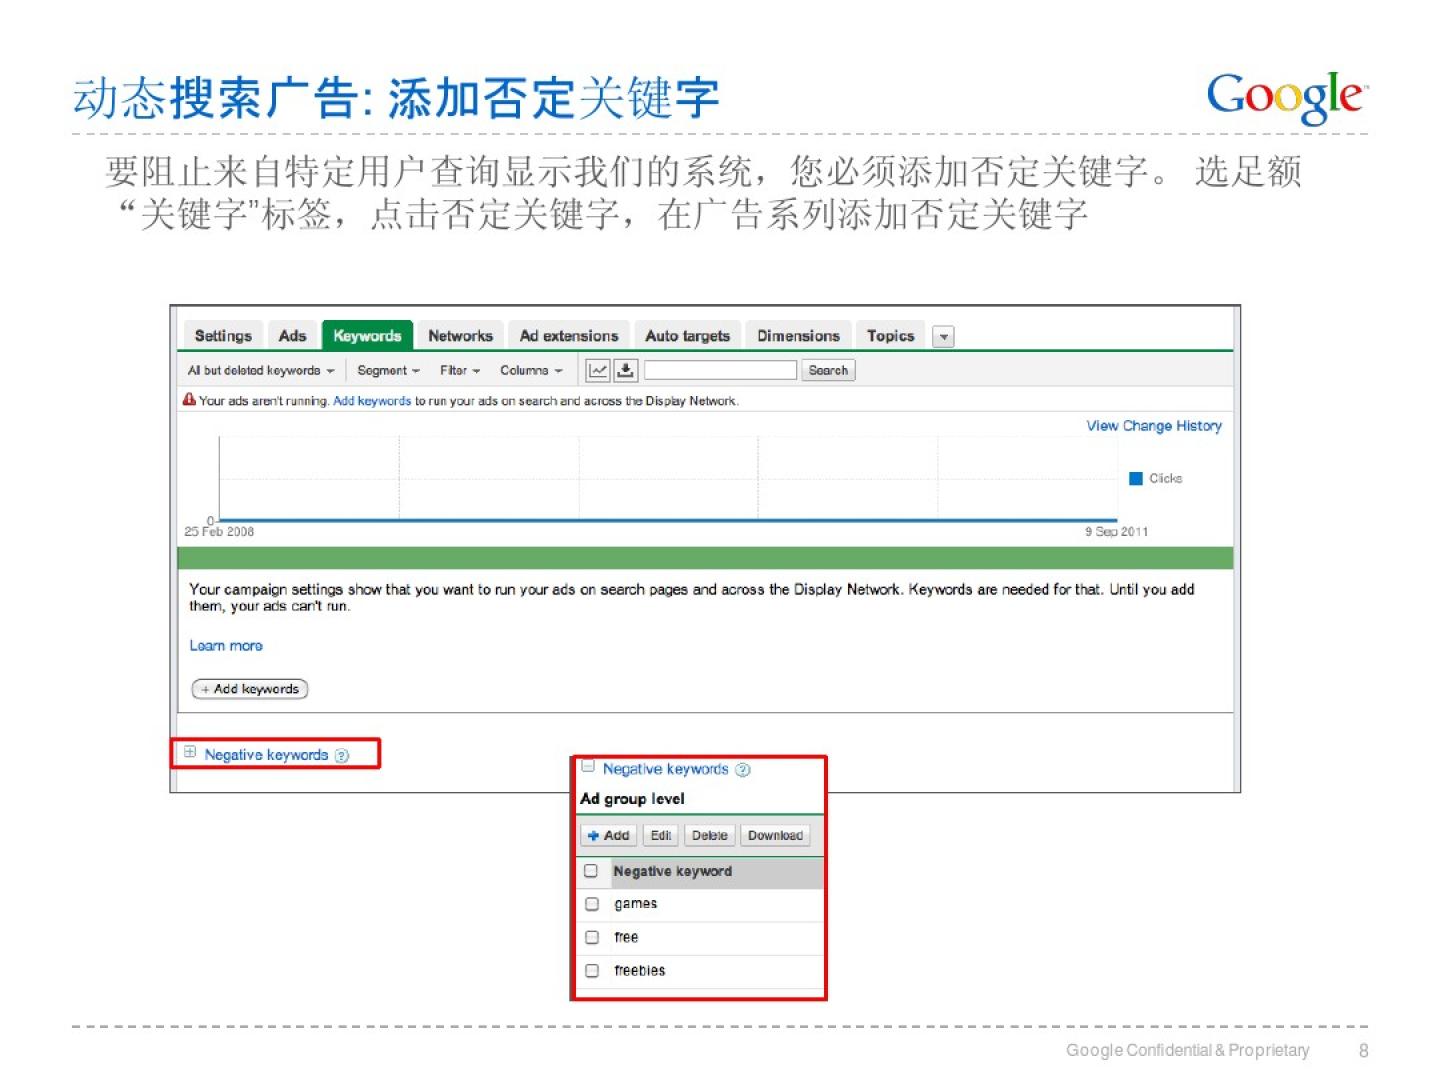
Task: Open the more tabs dropdown arrow after Topics
Action: point(943,337)
